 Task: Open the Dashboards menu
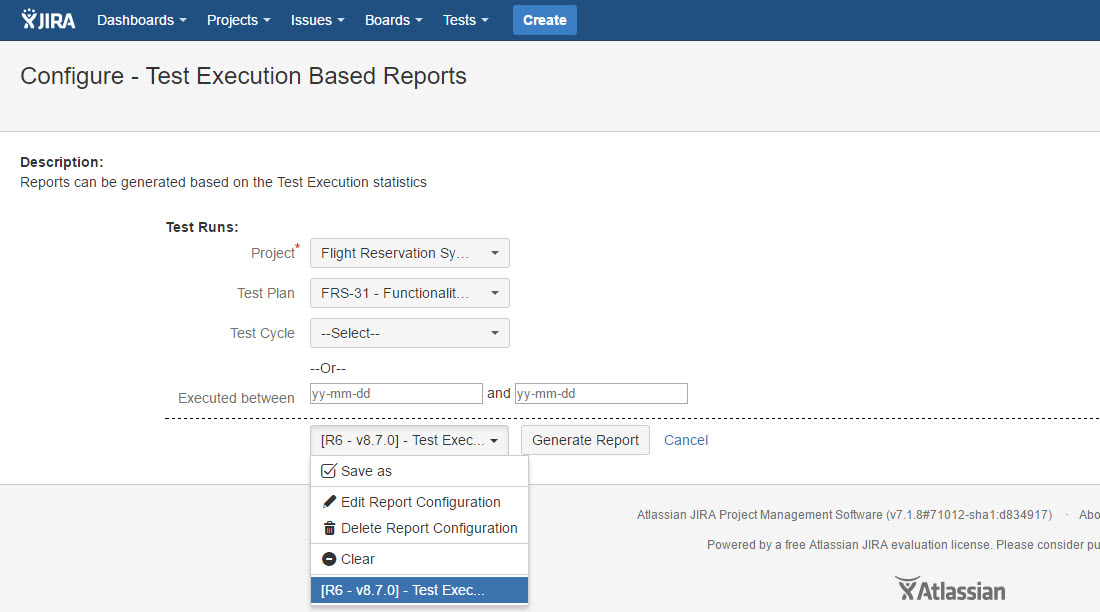point(141,20)
